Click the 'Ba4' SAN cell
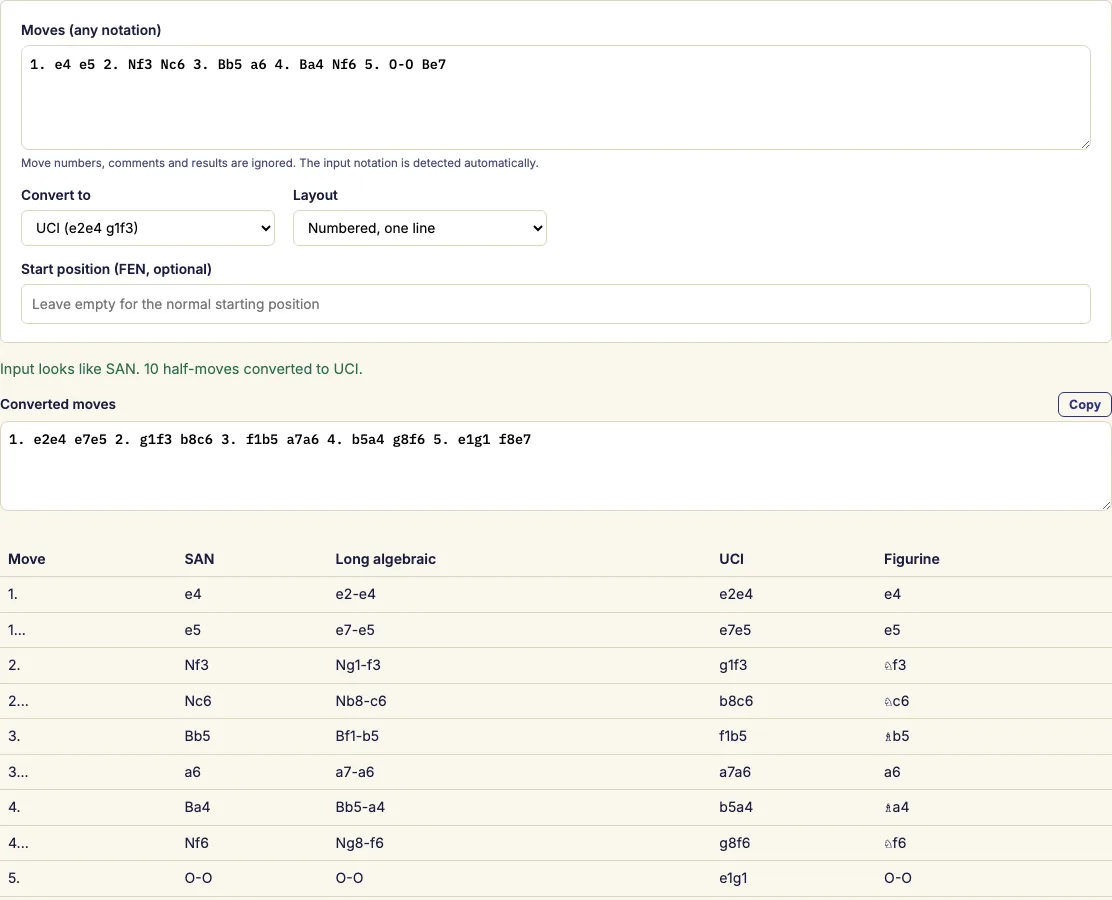 [197, 807]
